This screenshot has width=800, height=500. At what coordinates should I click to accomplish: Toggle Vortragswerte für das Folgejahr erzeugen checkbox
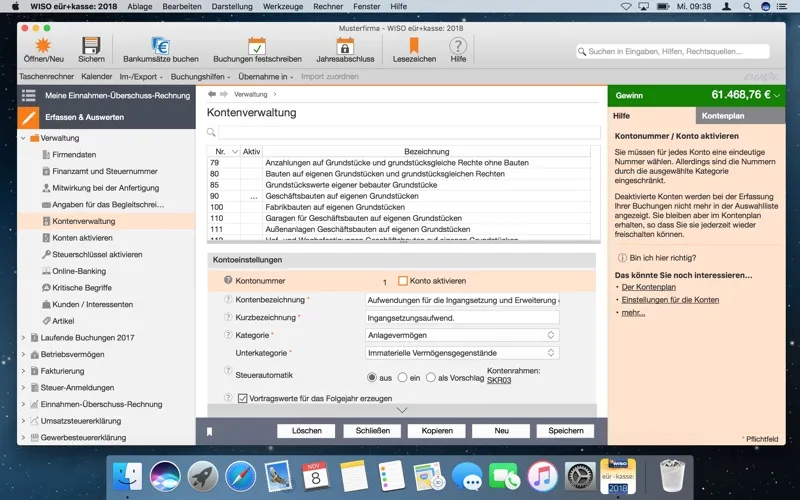(242, 398)
